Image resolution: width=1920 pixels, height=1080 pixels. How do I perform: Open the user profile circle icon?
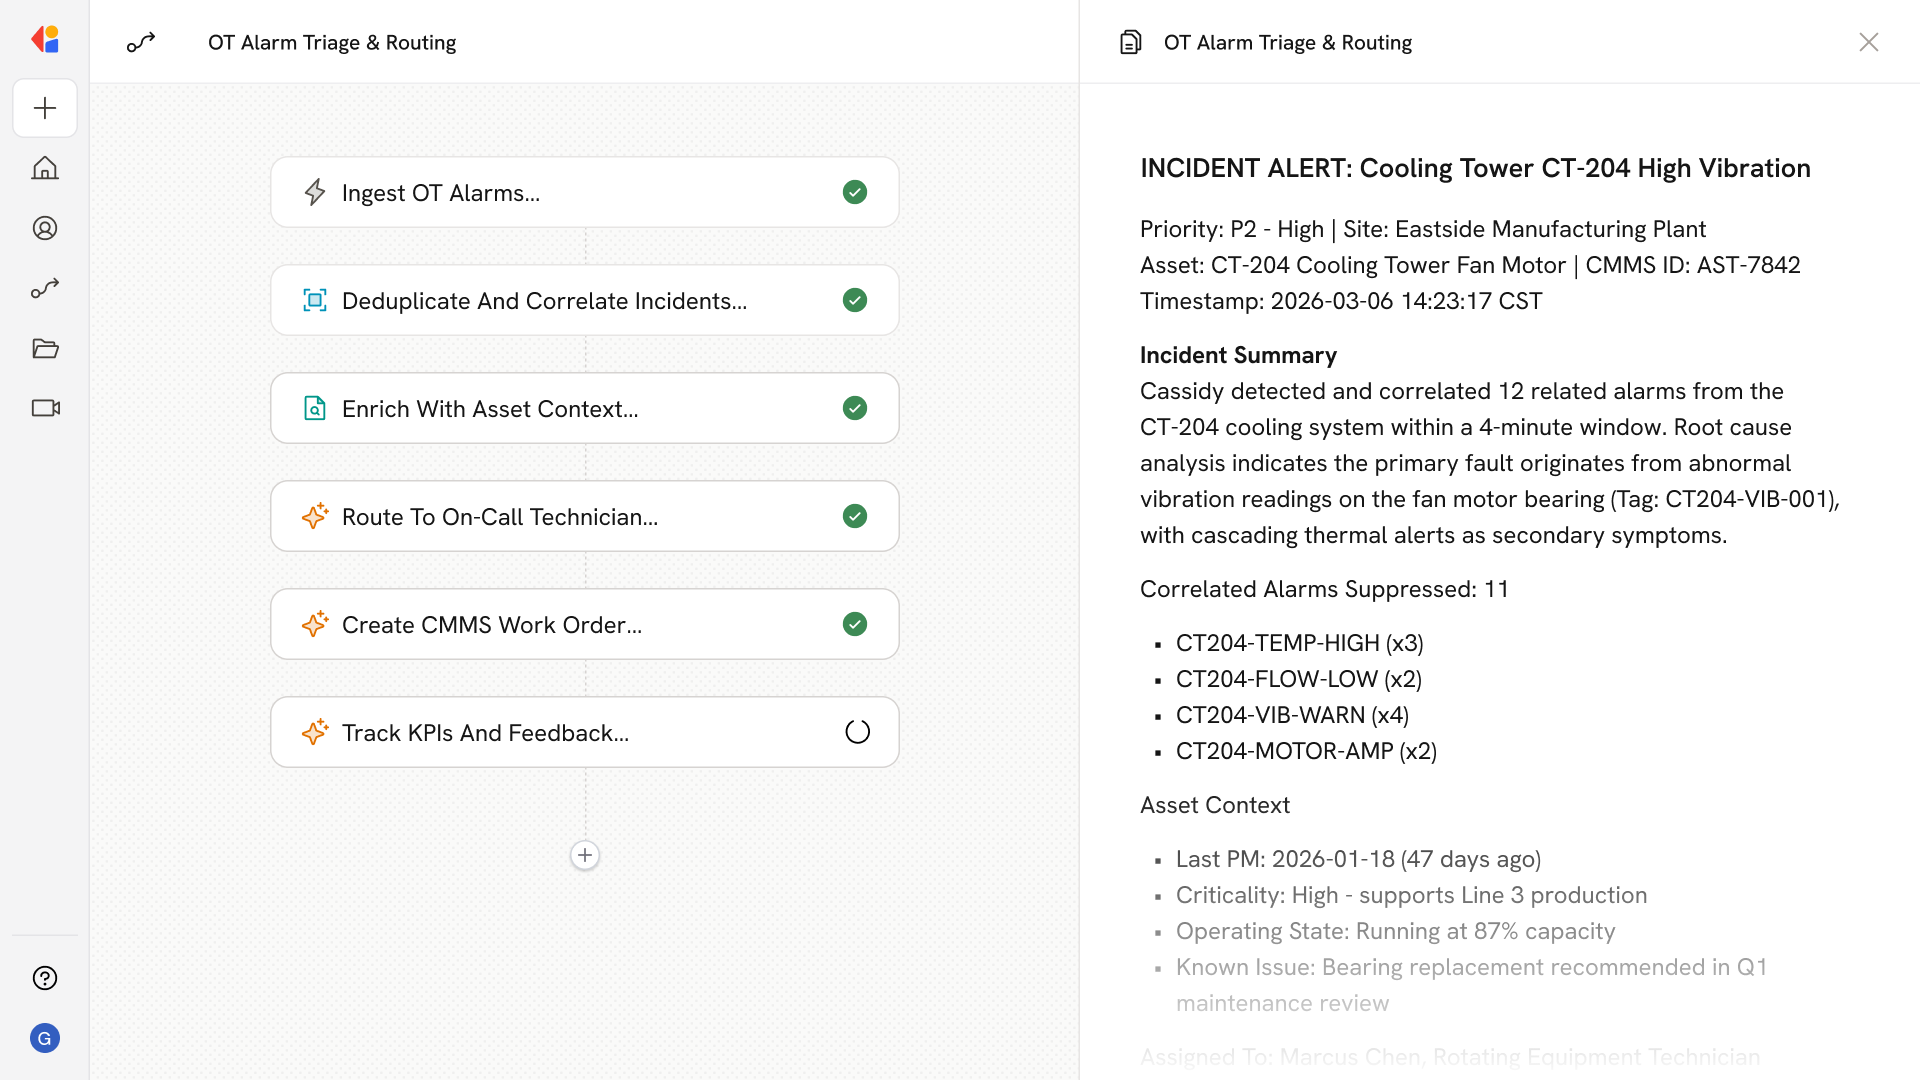coord(45,228)
